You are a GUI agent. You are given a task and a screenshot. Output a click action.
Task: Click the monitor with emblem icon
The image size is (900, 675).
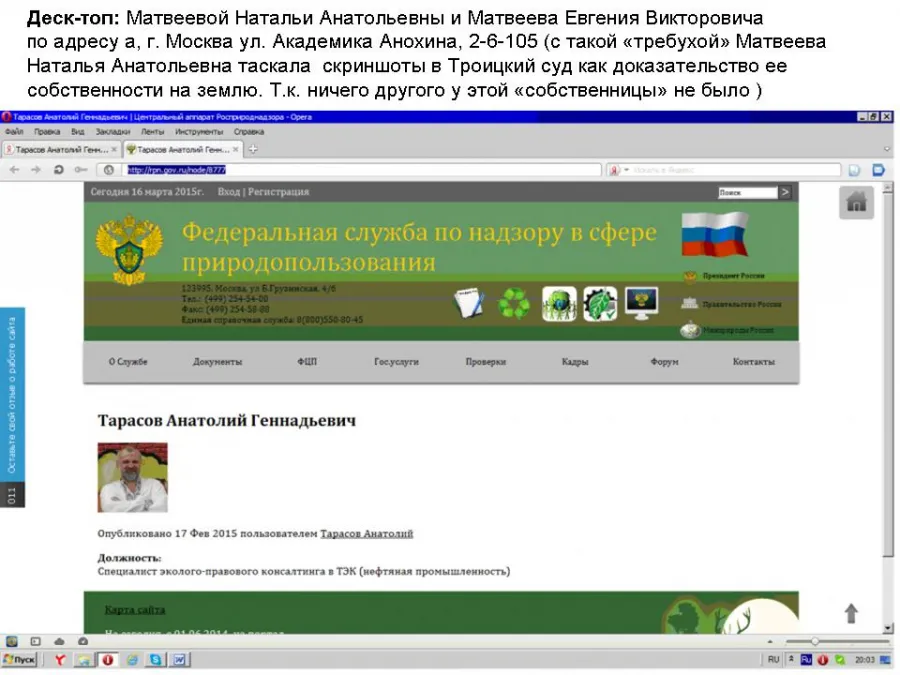pyautogui.click(x=642, y=303)
